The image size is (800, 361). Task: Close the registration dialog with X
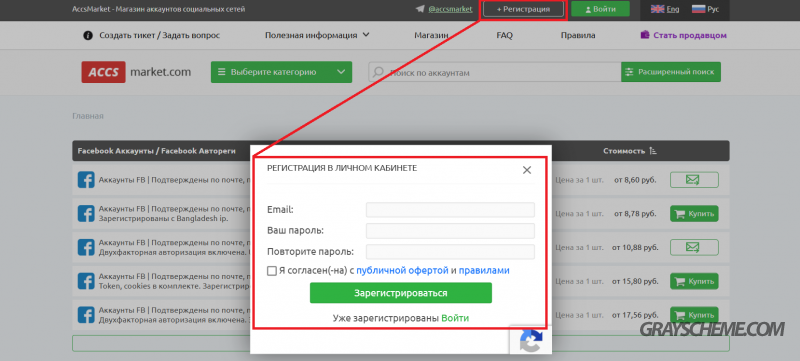(x=527, y=170)
